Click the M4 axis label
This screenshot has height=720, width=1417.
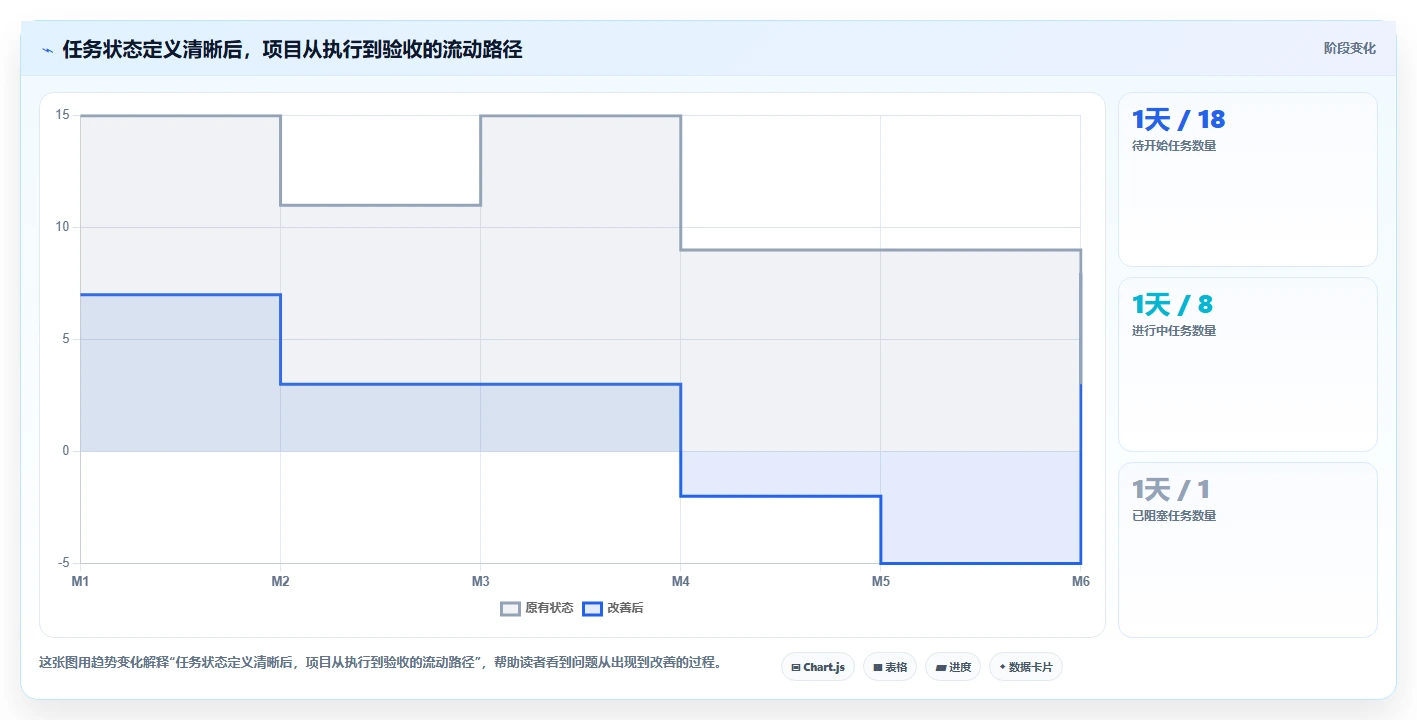680,581
